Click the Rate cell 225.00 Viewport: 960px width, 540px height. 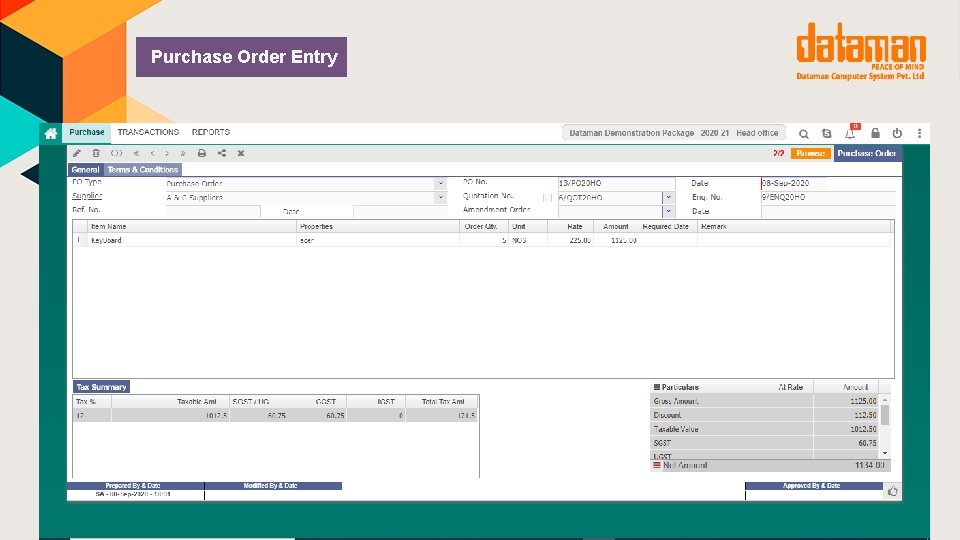point(570,241)
